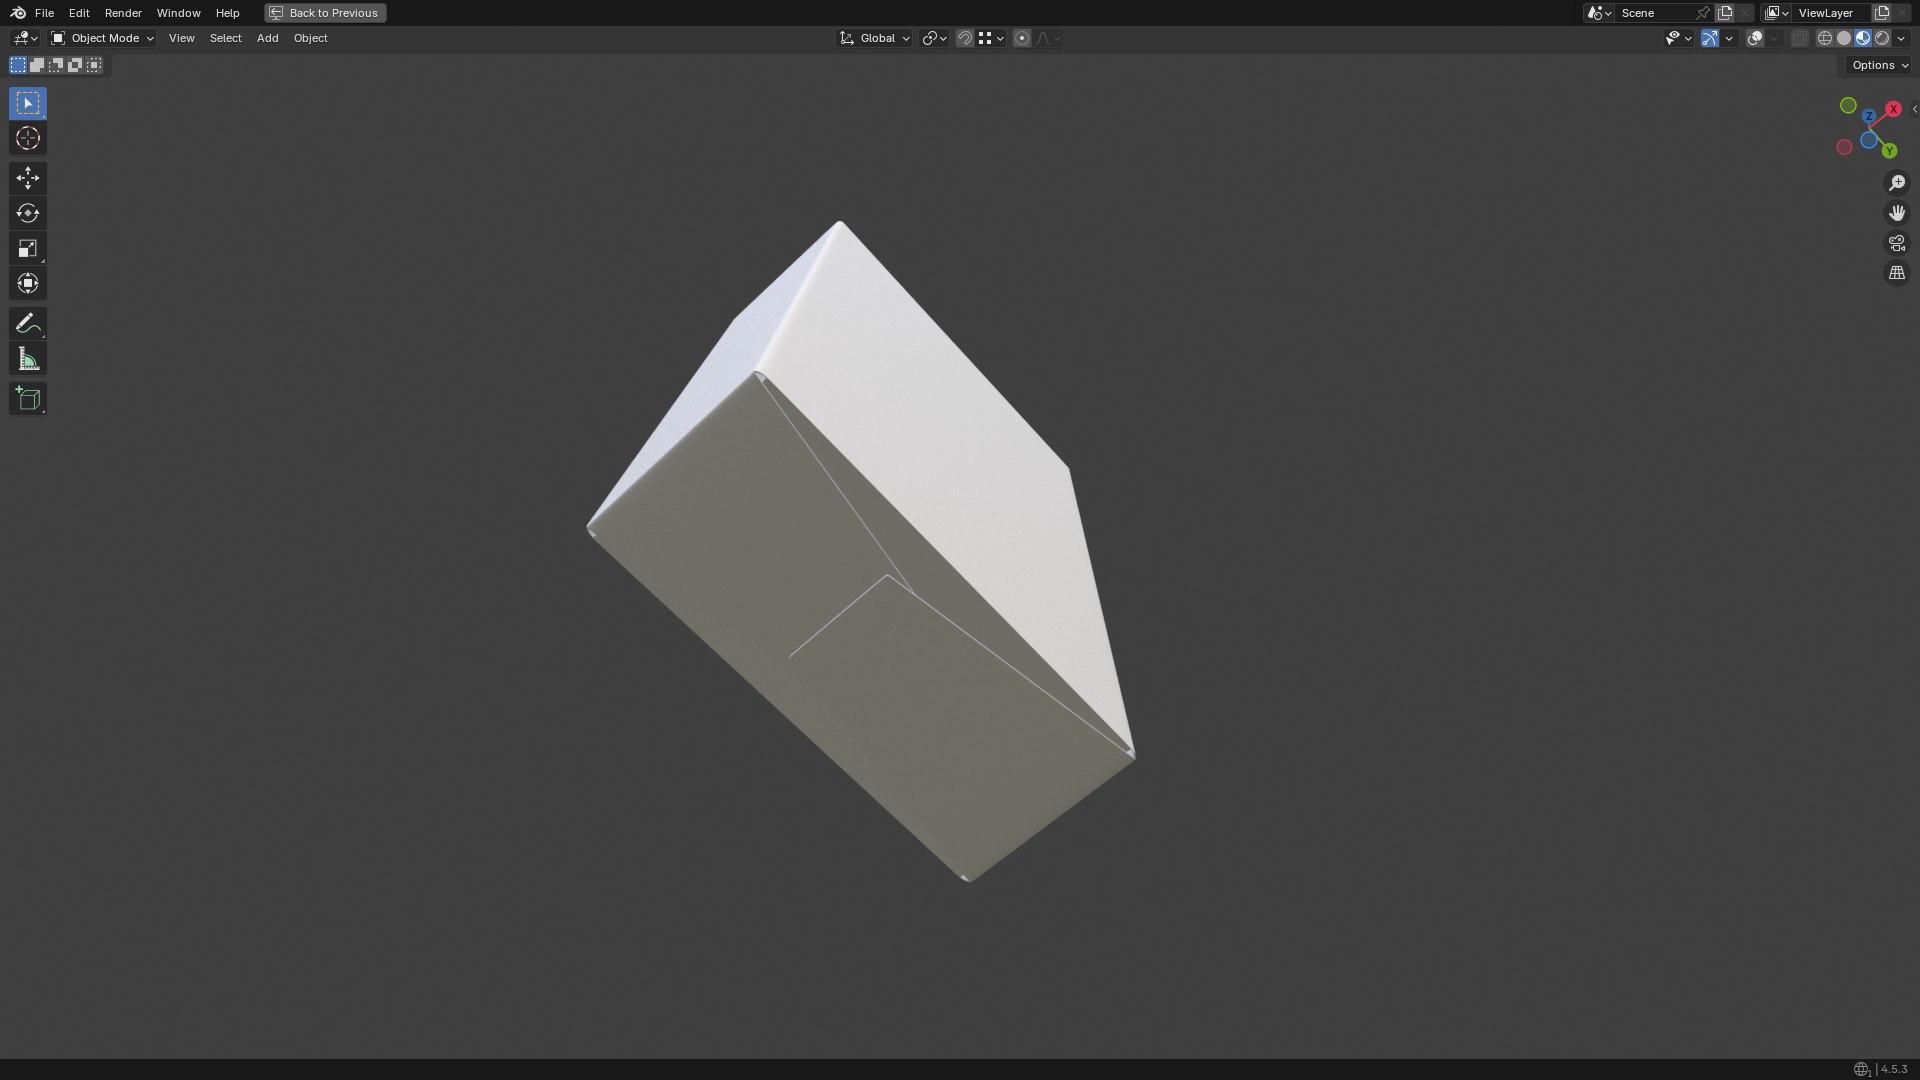Toggle proportional editing
This screenshot has height=1080, width=1920.
(1021, 38)
